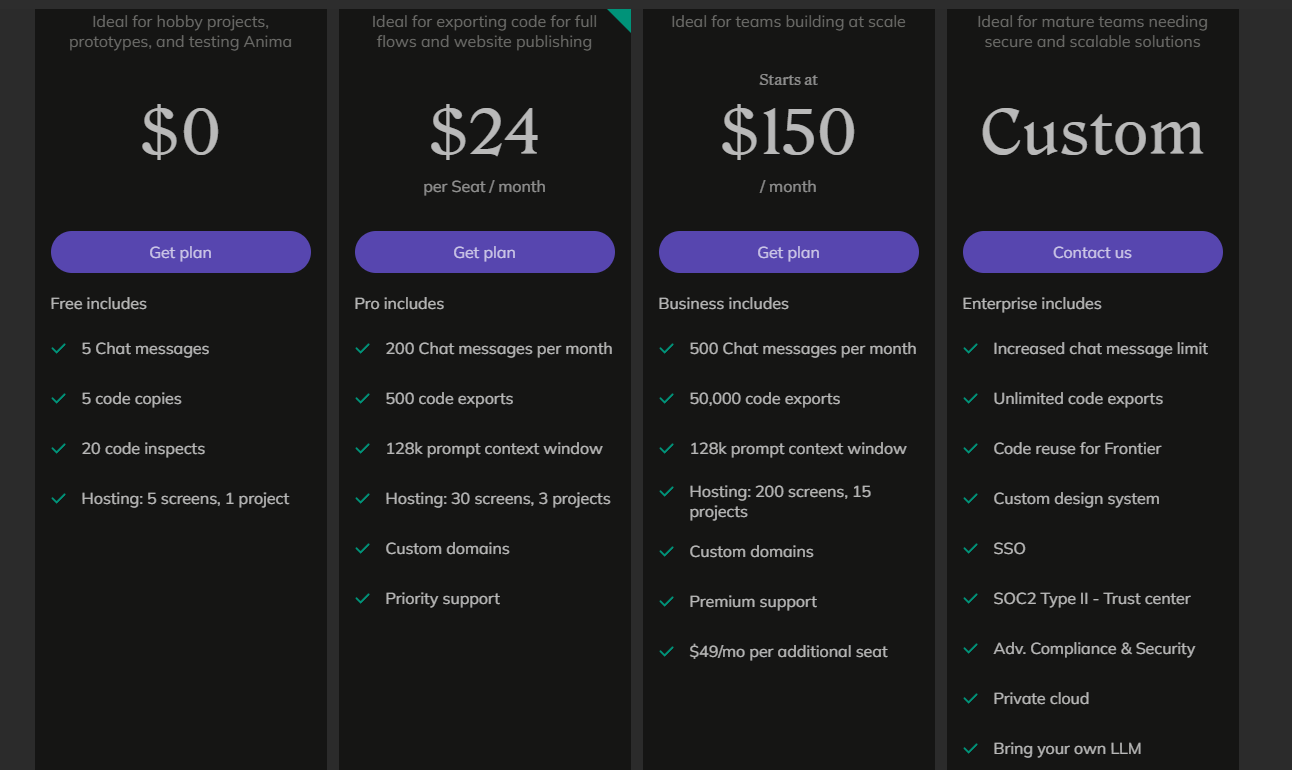Click the $0 price heading
The height and width of the screenshot is (770, 1292).
(x=181, y=132)
